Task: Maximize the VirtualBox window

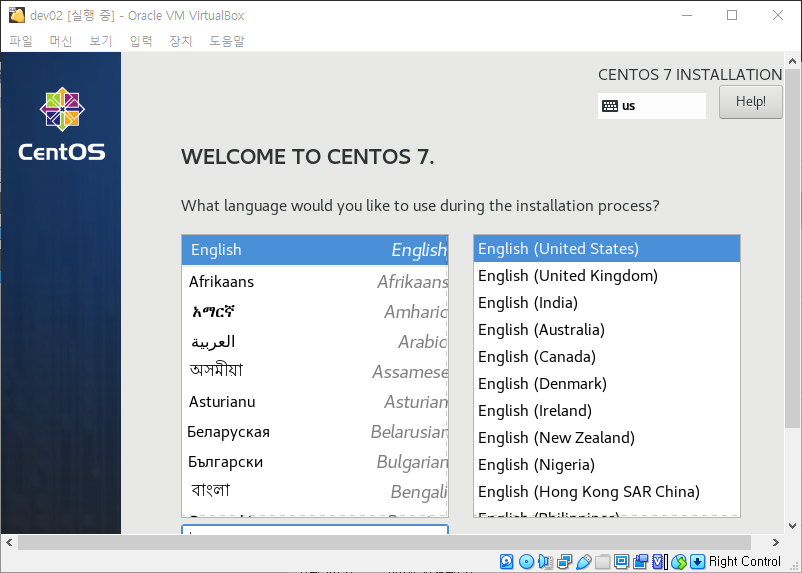Action: tap(732, 15)
